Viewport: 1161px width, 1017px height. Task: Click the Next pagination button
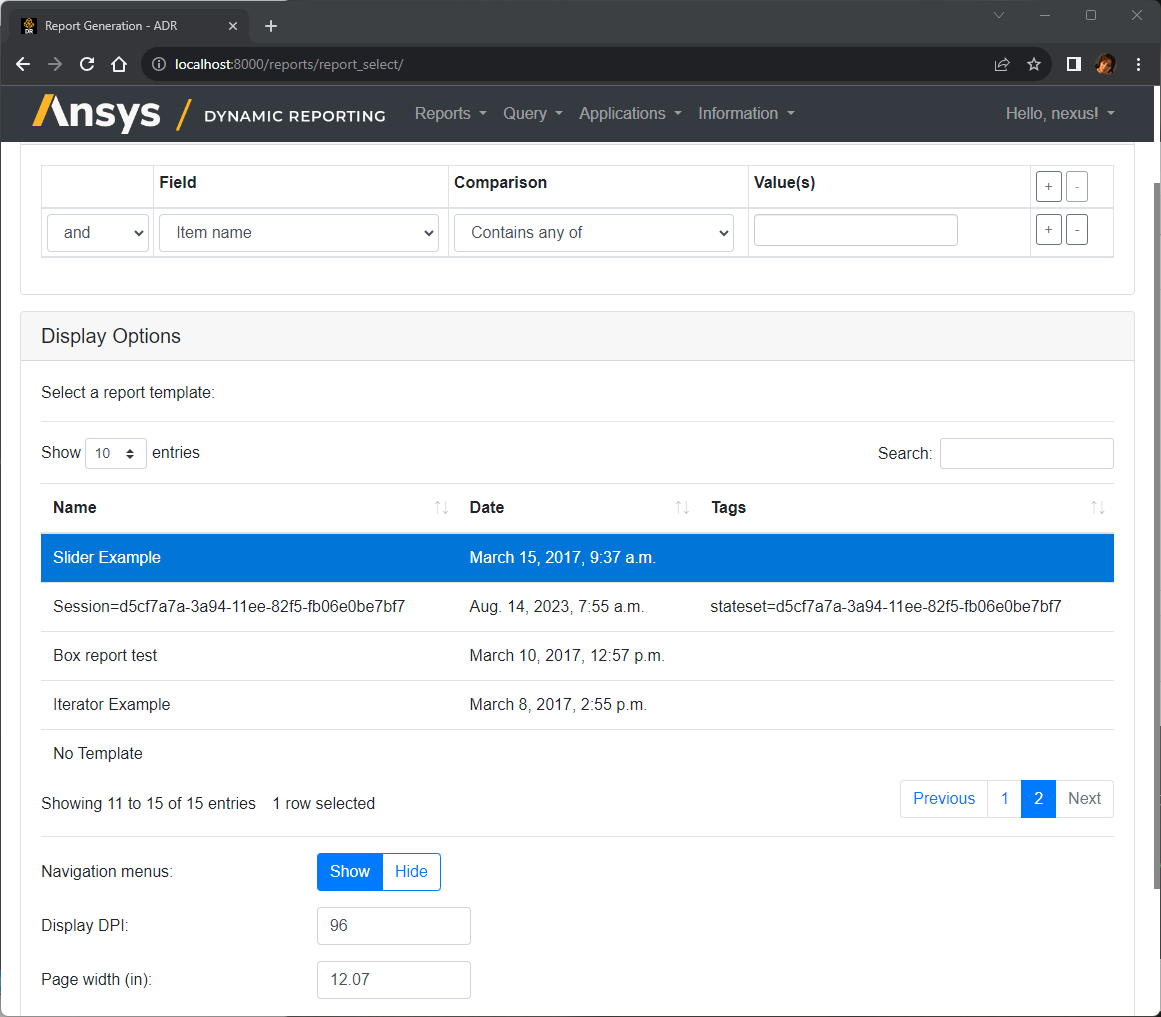(1084, 799)
